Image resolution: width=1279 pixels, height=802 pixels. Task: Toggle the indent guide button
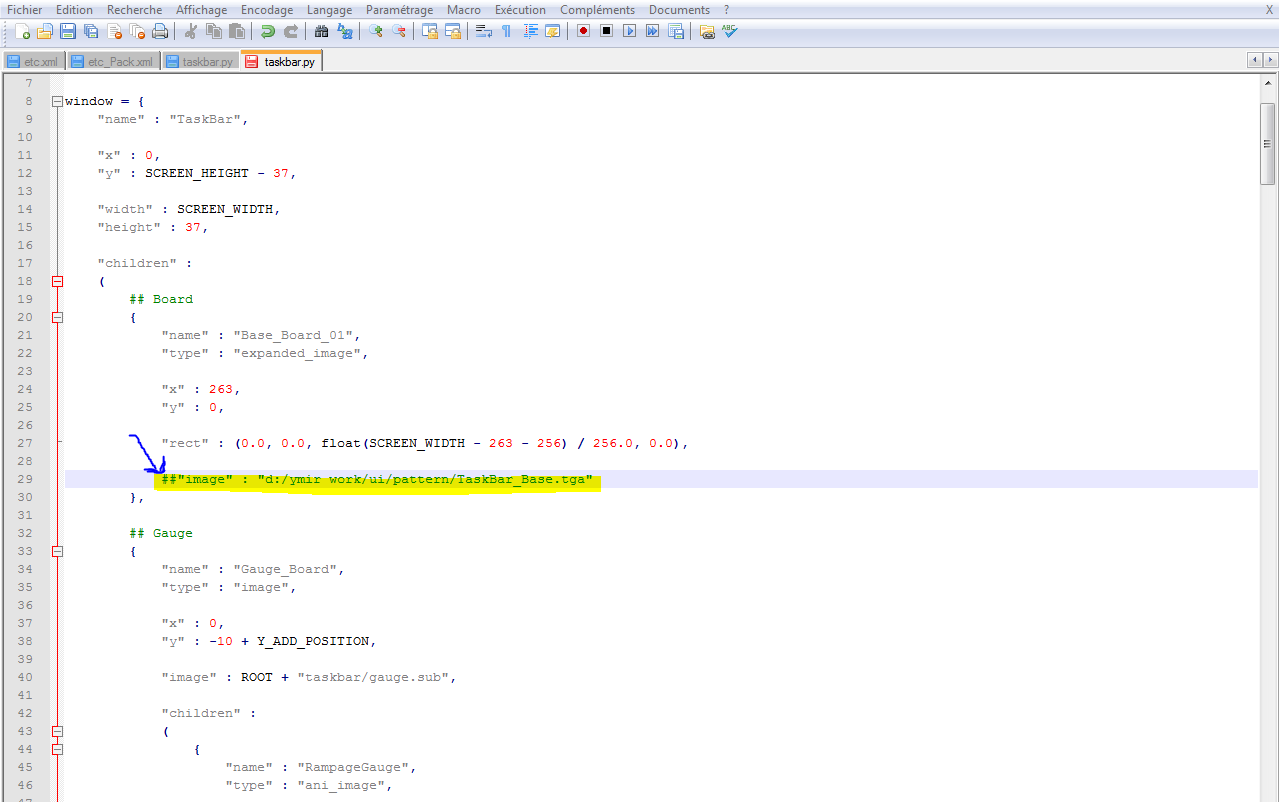coord(529,31)
